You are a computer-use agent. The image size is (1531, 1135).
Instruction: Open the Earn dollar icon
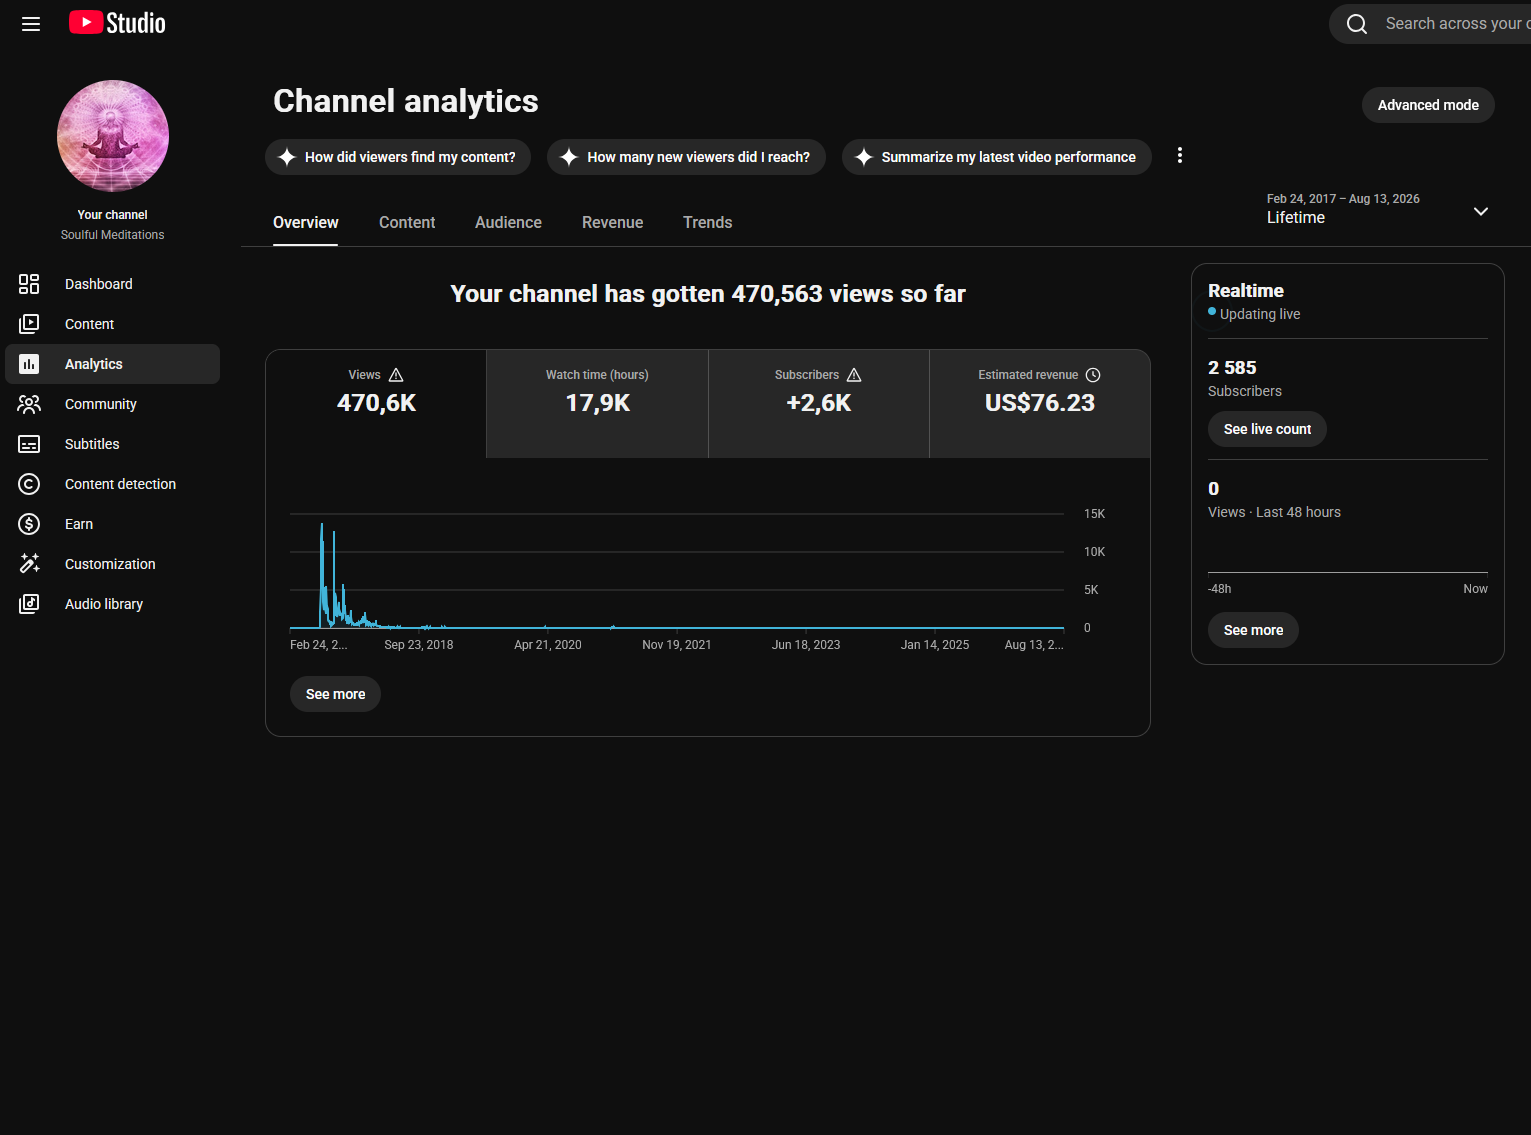[29, 524]
